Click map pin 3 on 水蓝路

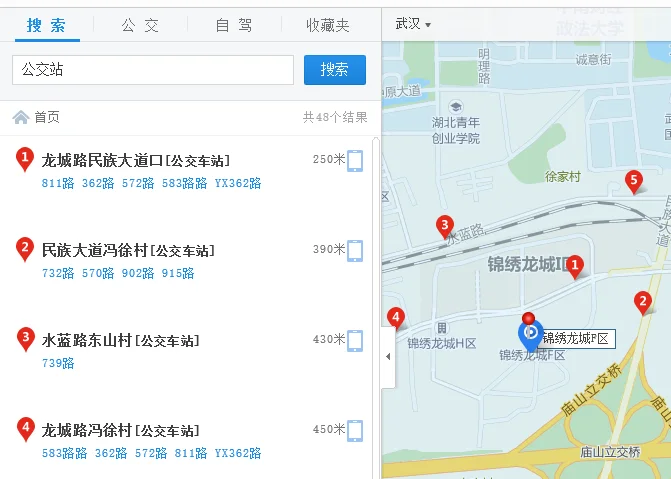click(x=445, y=226)
